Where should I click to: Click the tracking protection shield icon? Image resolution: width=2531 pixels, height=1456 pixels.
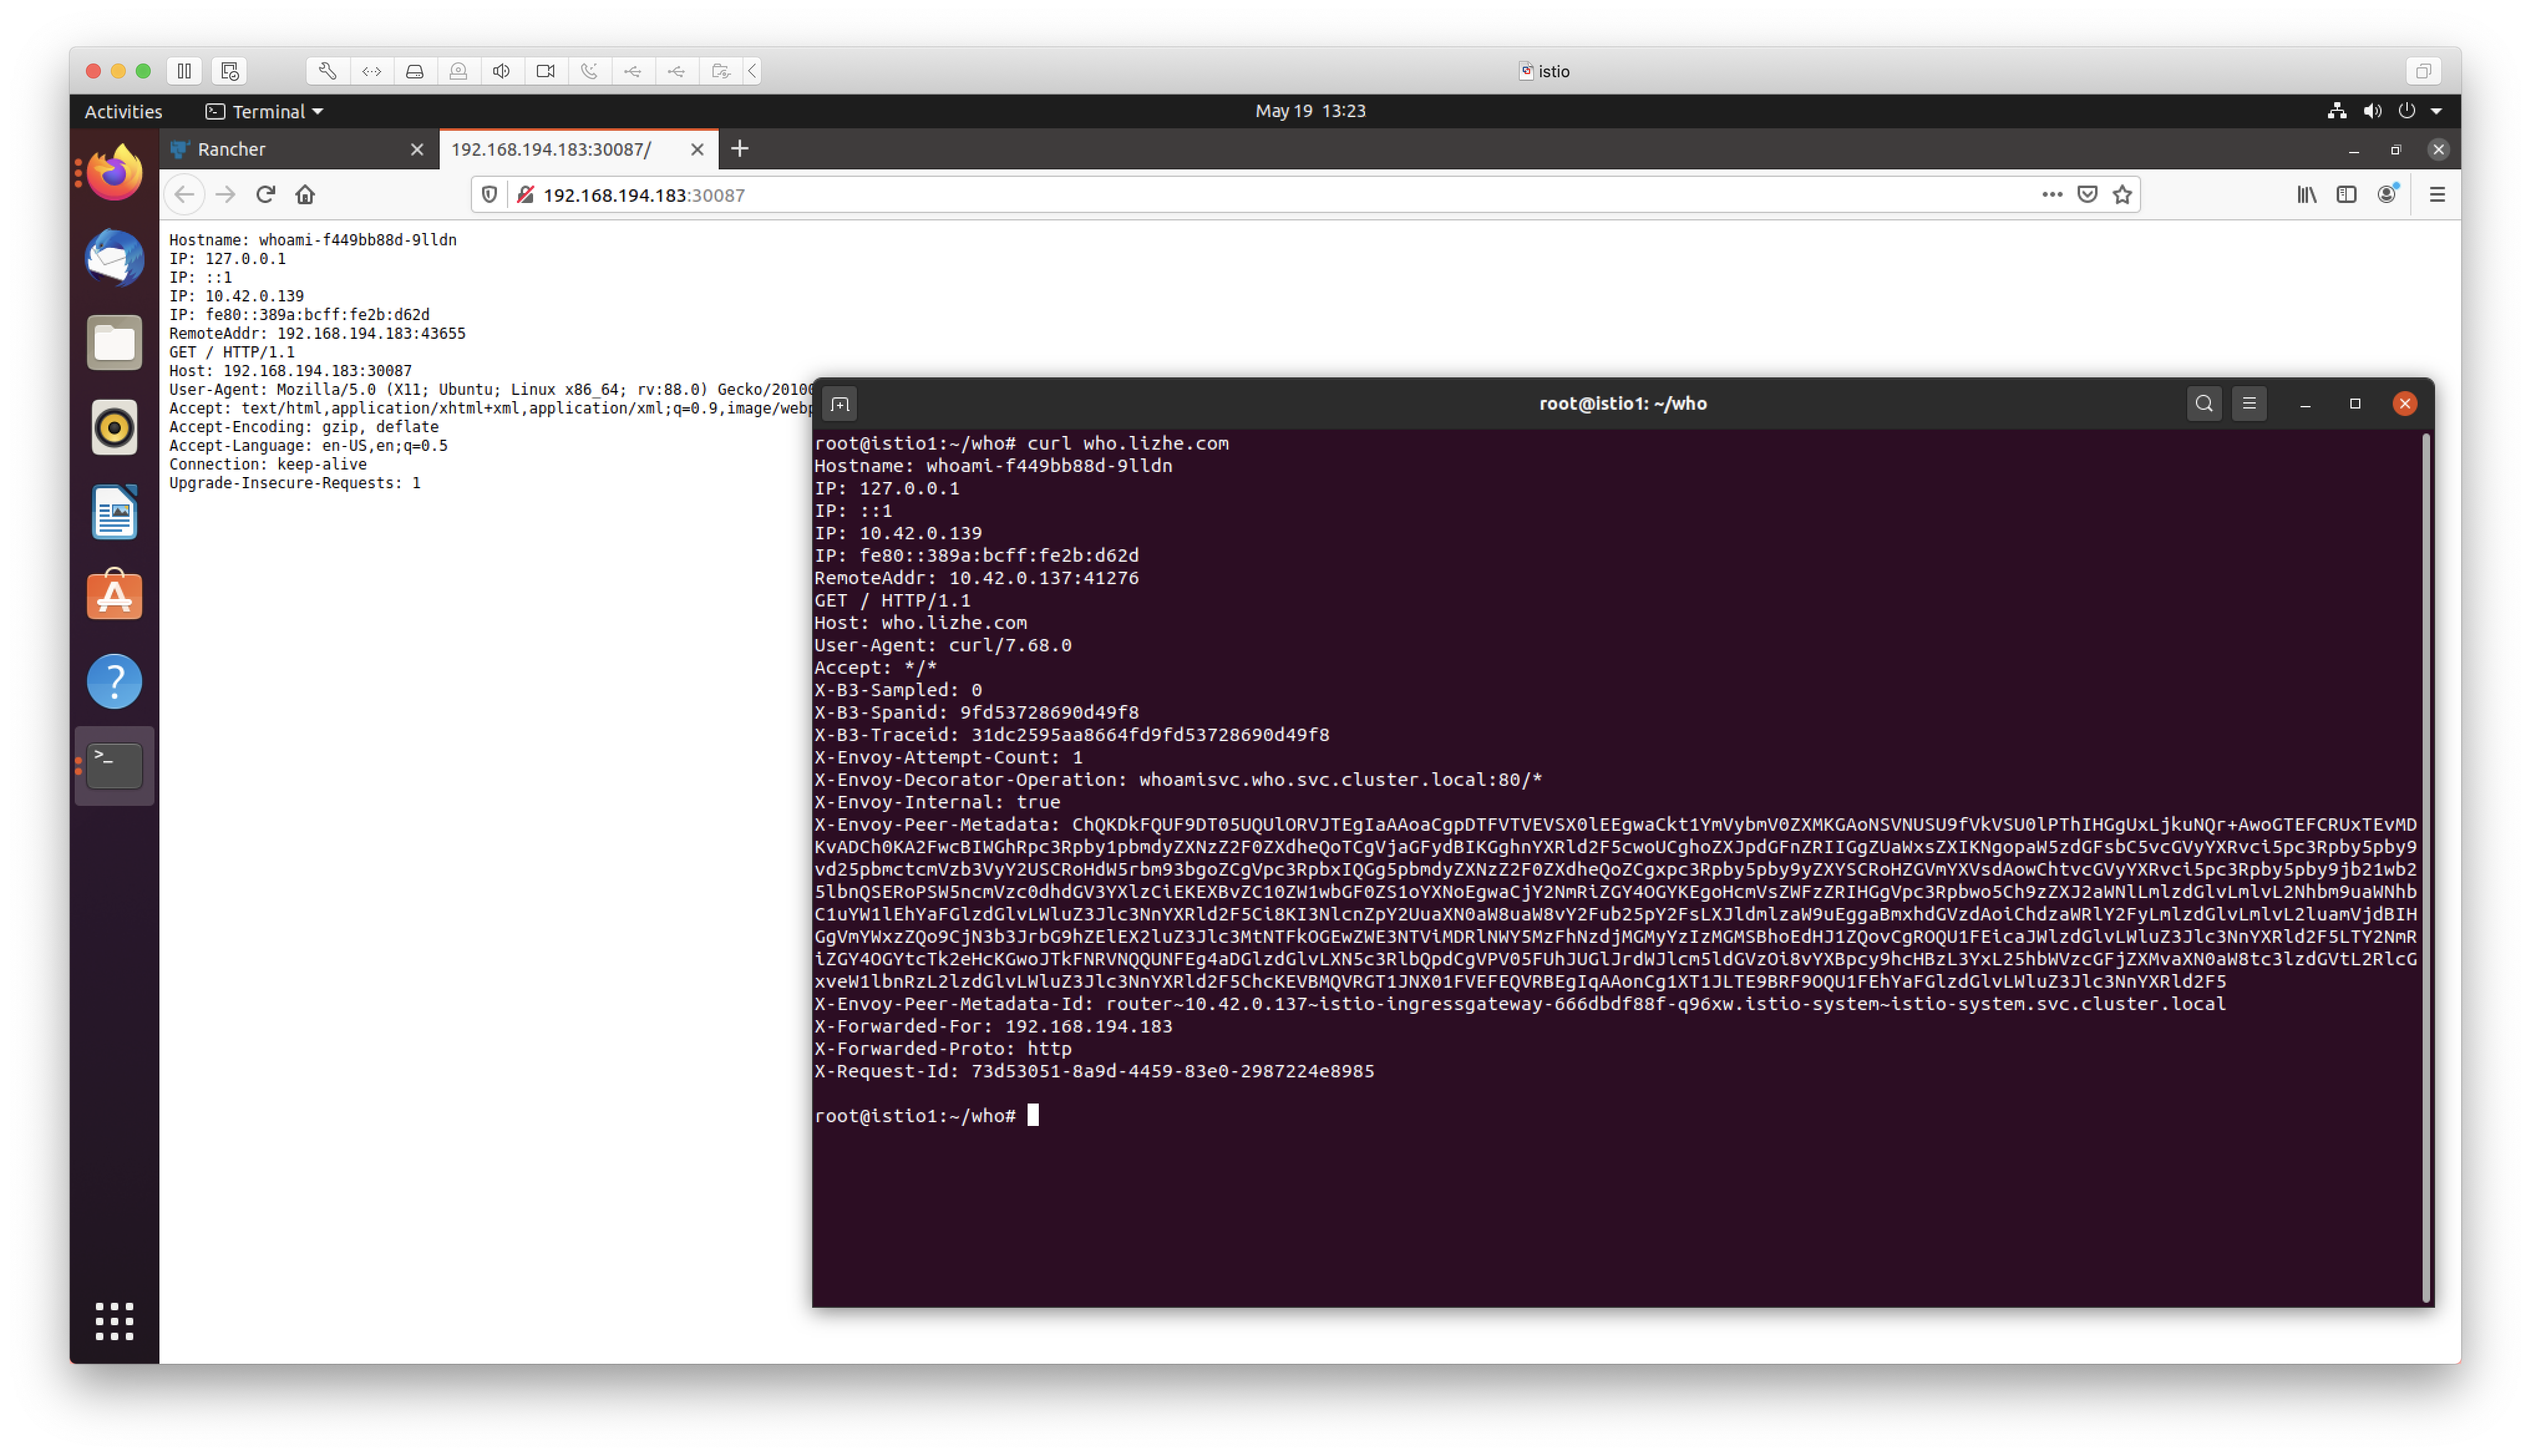pos(489,194)
